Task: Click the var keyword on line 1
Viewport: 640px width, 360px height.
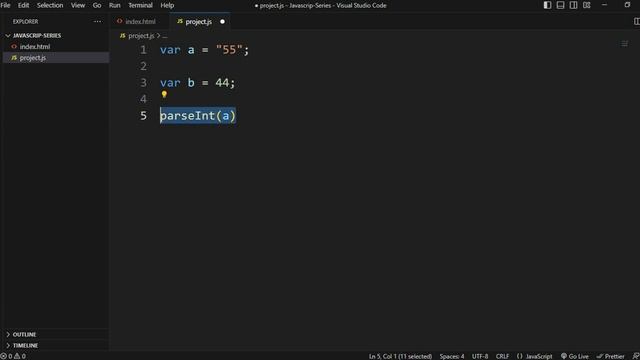Action: (x=170, y=50)
